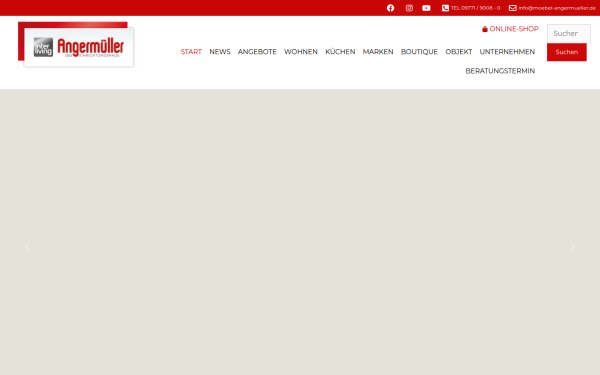Click the shopping bag Online-Shop icon

coord(484,29)
